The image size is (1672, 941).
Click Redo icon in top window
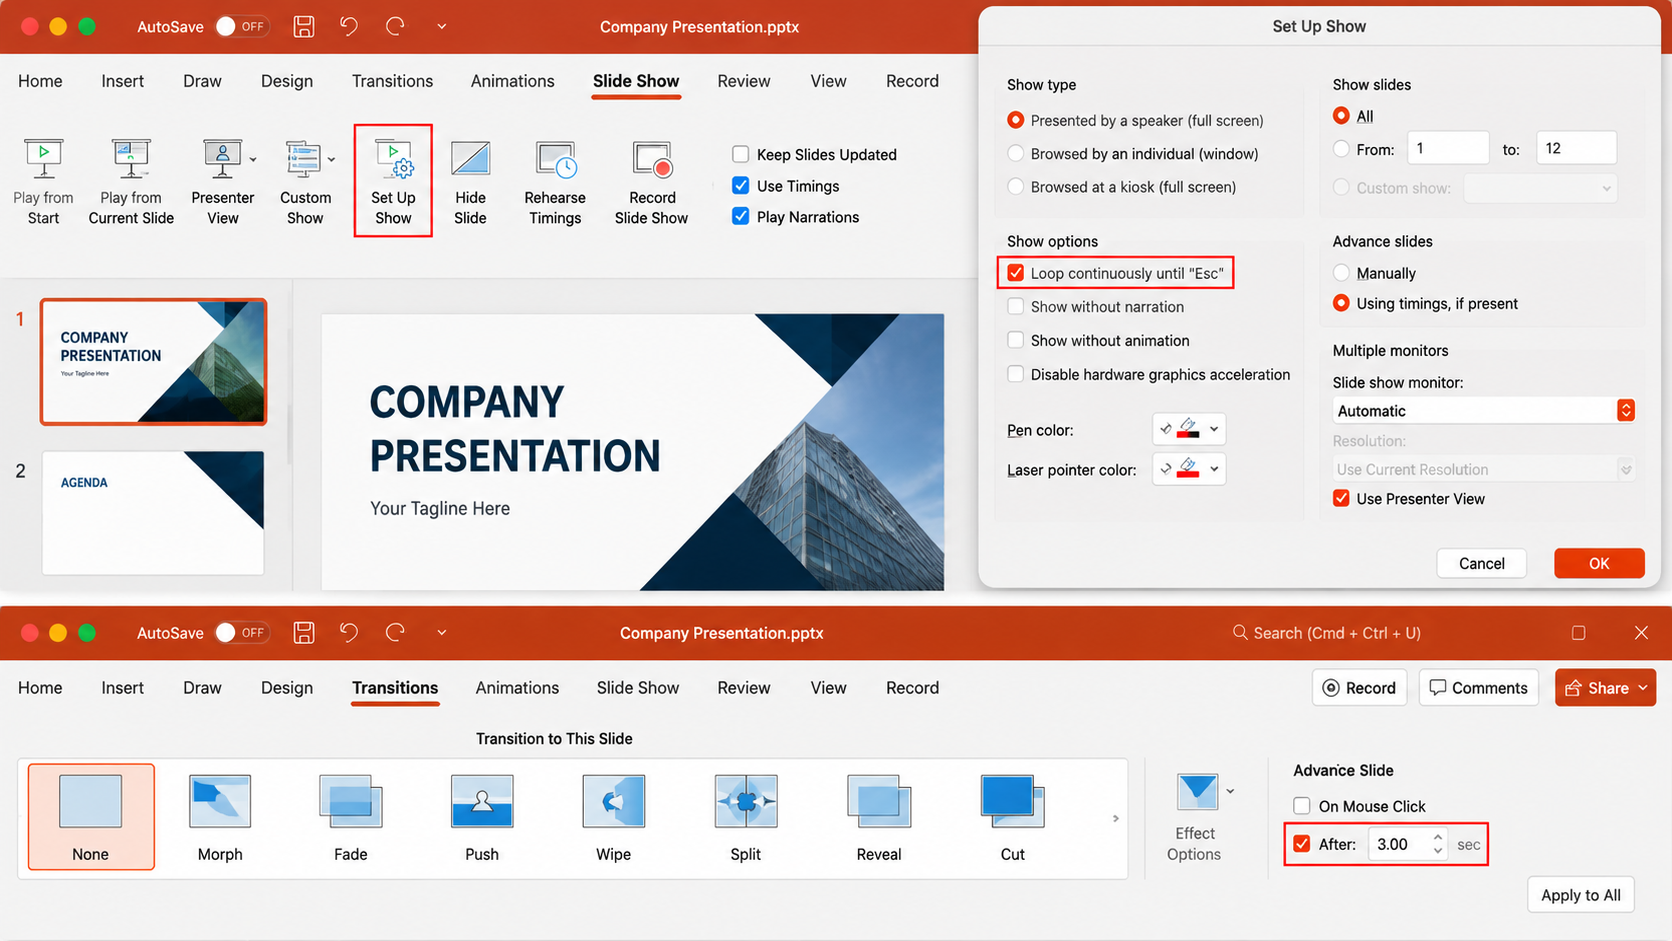(395, 26)
